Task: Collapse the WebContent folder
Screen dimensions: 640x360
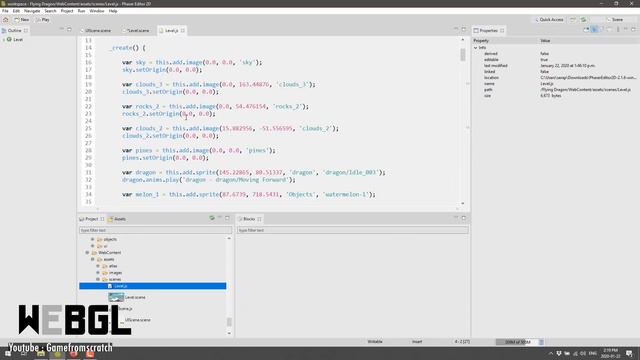Action: pos(87,253)
